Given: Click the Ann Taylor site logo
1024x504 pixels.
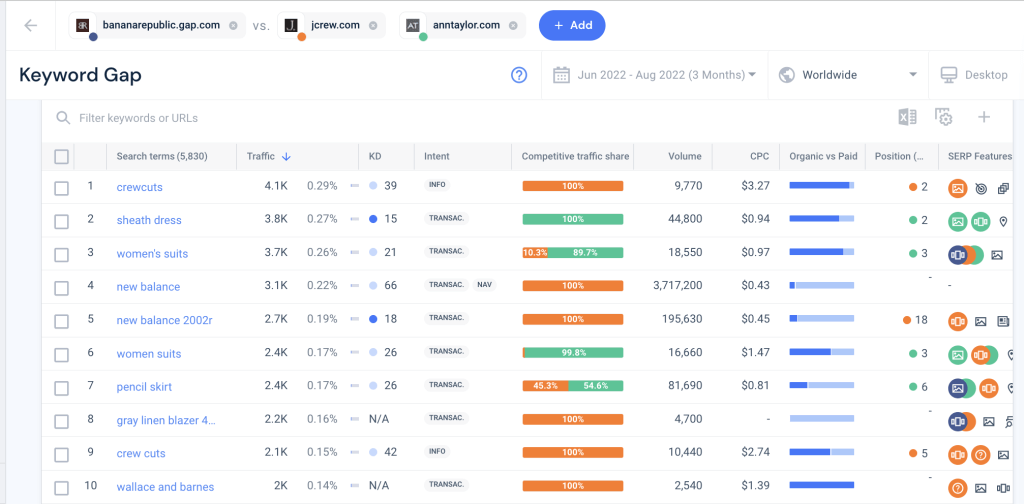Looking at the screenshot, I should tap(413, 25).
